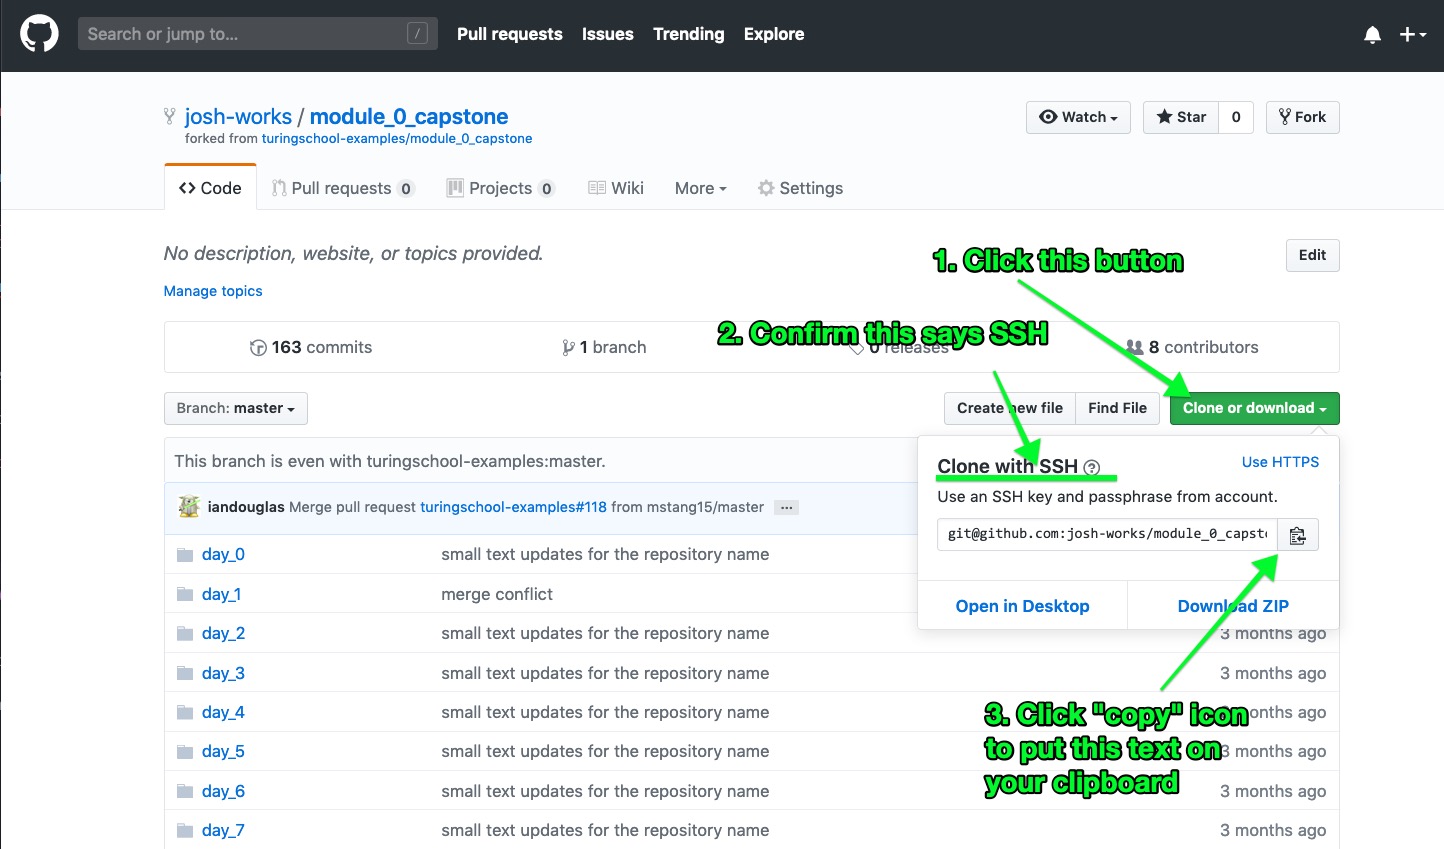This screenshot has width=1444, height=849.
Task: Click the folder icon for day_7
Action: pos(185,831)
